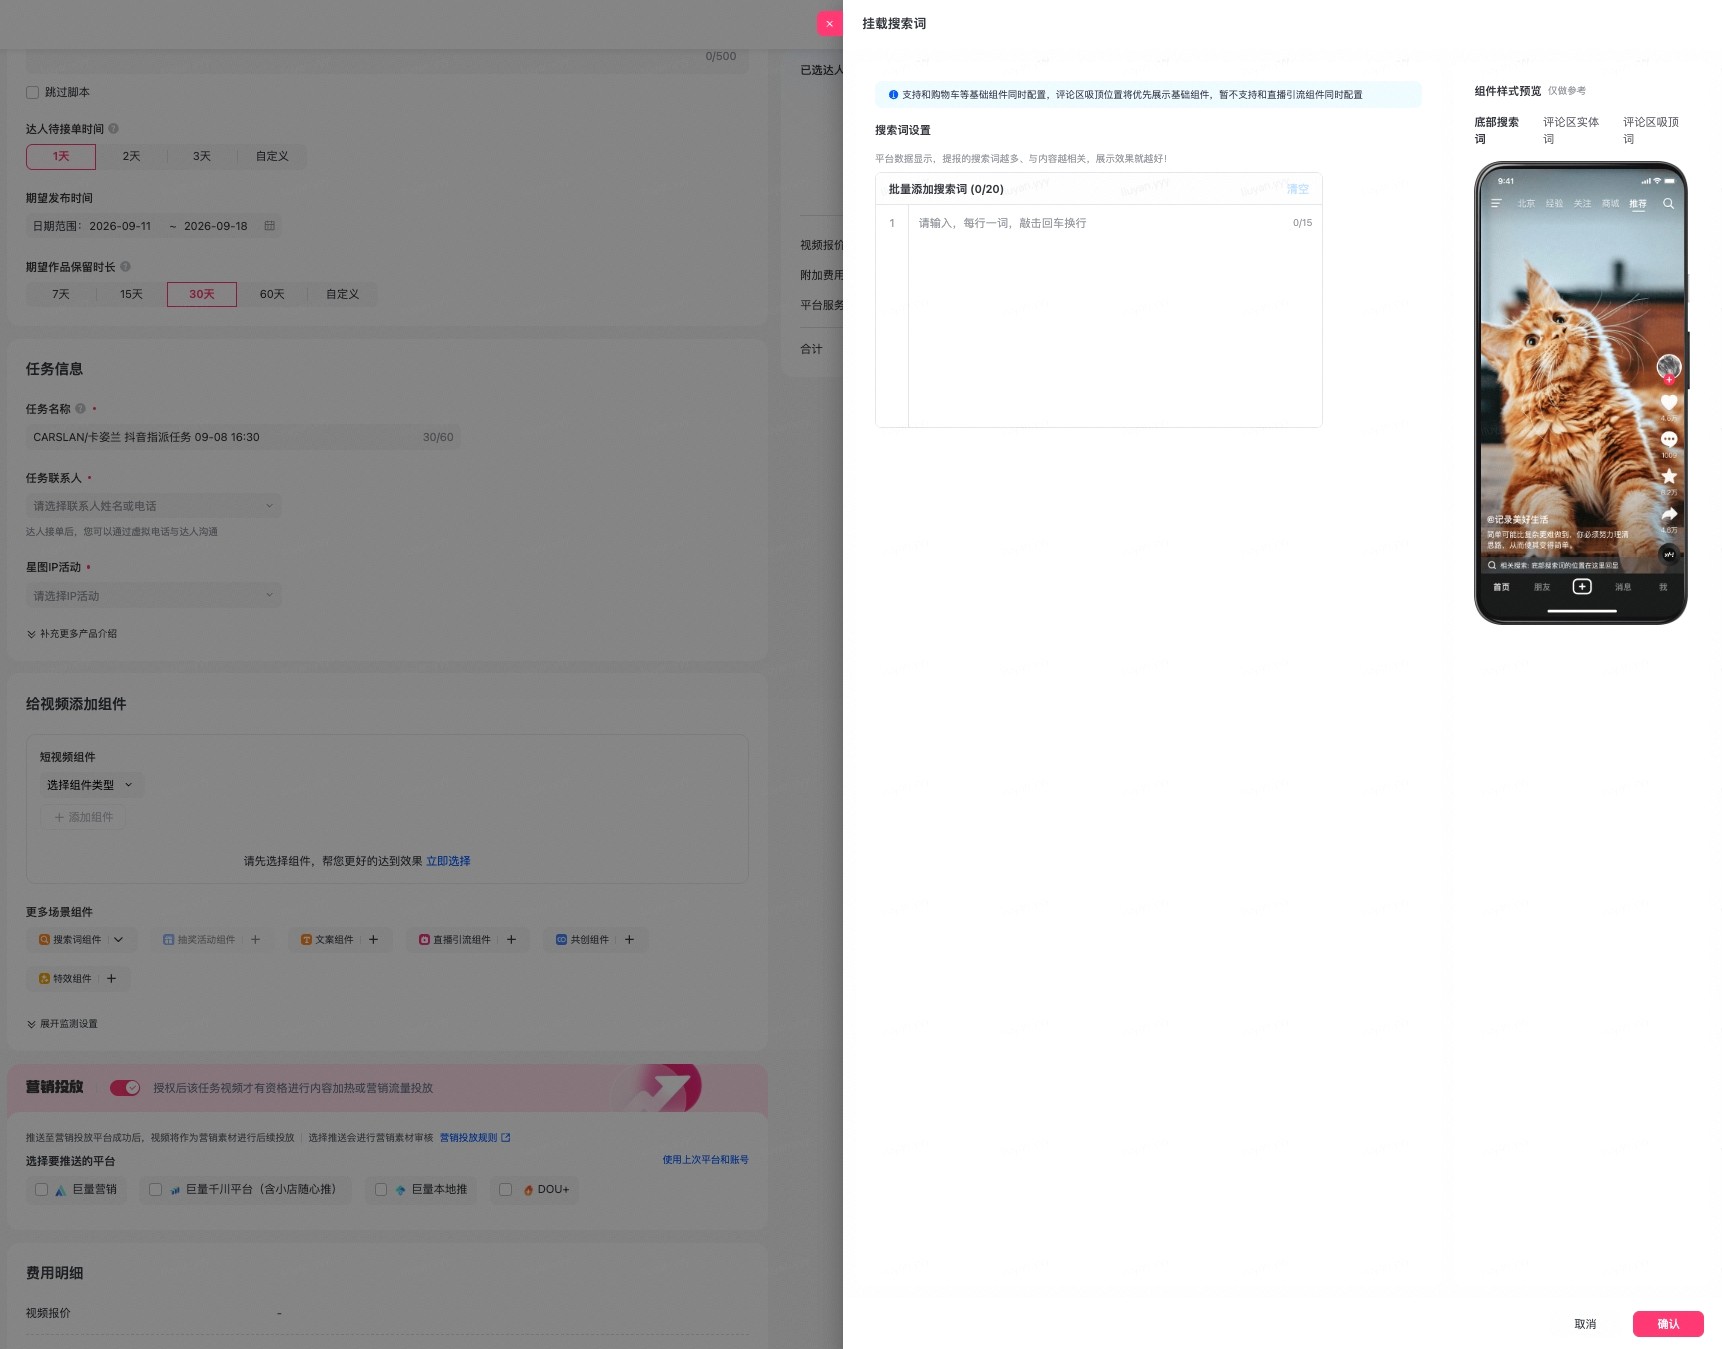This screenshot has height=1349, width=1722.
Task: Click the star favorite icon in phone preview
Action: [1669, 476]
